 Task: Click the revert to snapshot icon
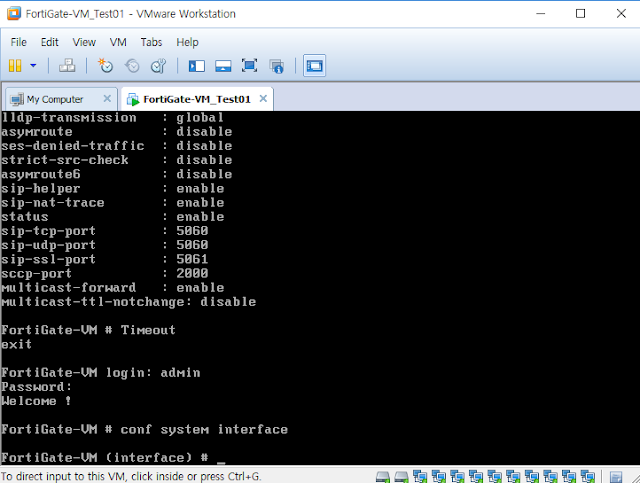point(132,65)
